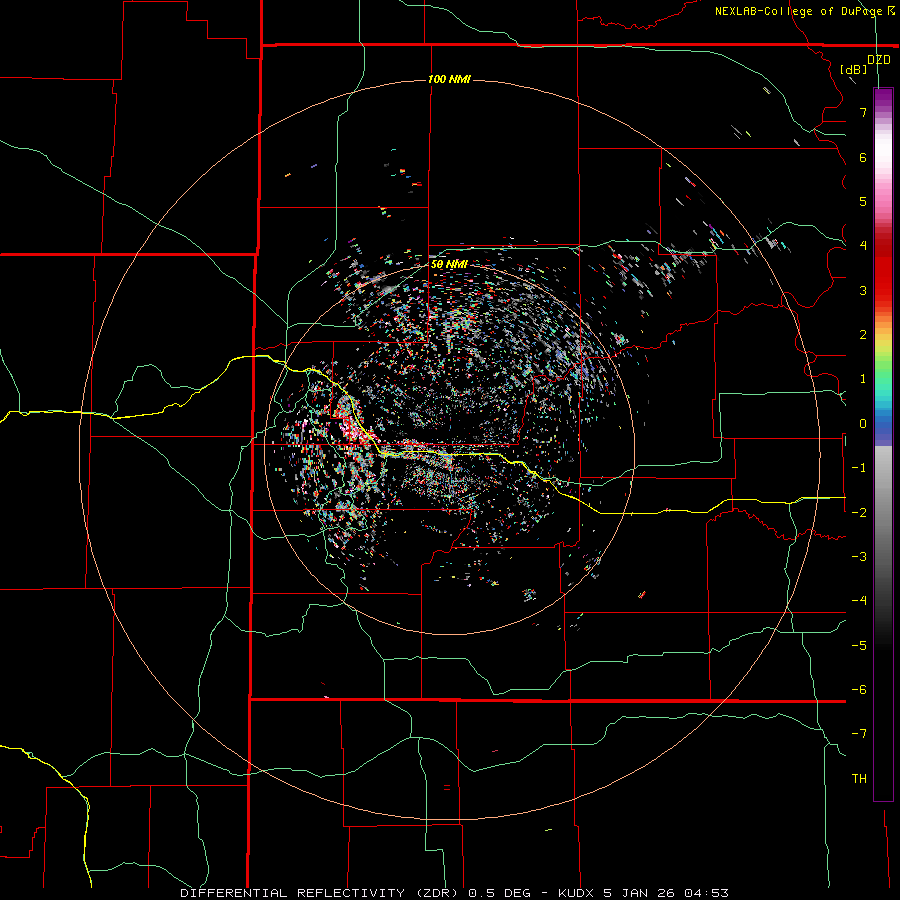Click the 4 value on the color scale
Image resolution: width=900 pixels, height=900 pixels.
pyautogui.click(x=863, y=246)
